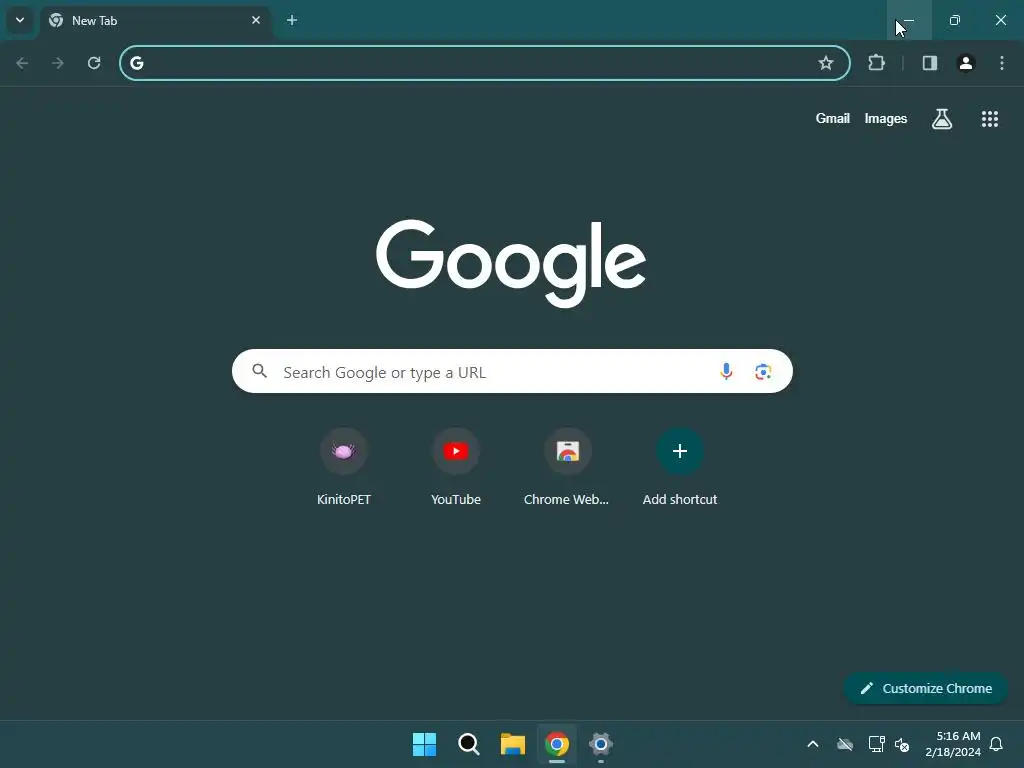Open a new tab with plus button
Viewport: 1024px width, 768px height.
pos(292,20)
